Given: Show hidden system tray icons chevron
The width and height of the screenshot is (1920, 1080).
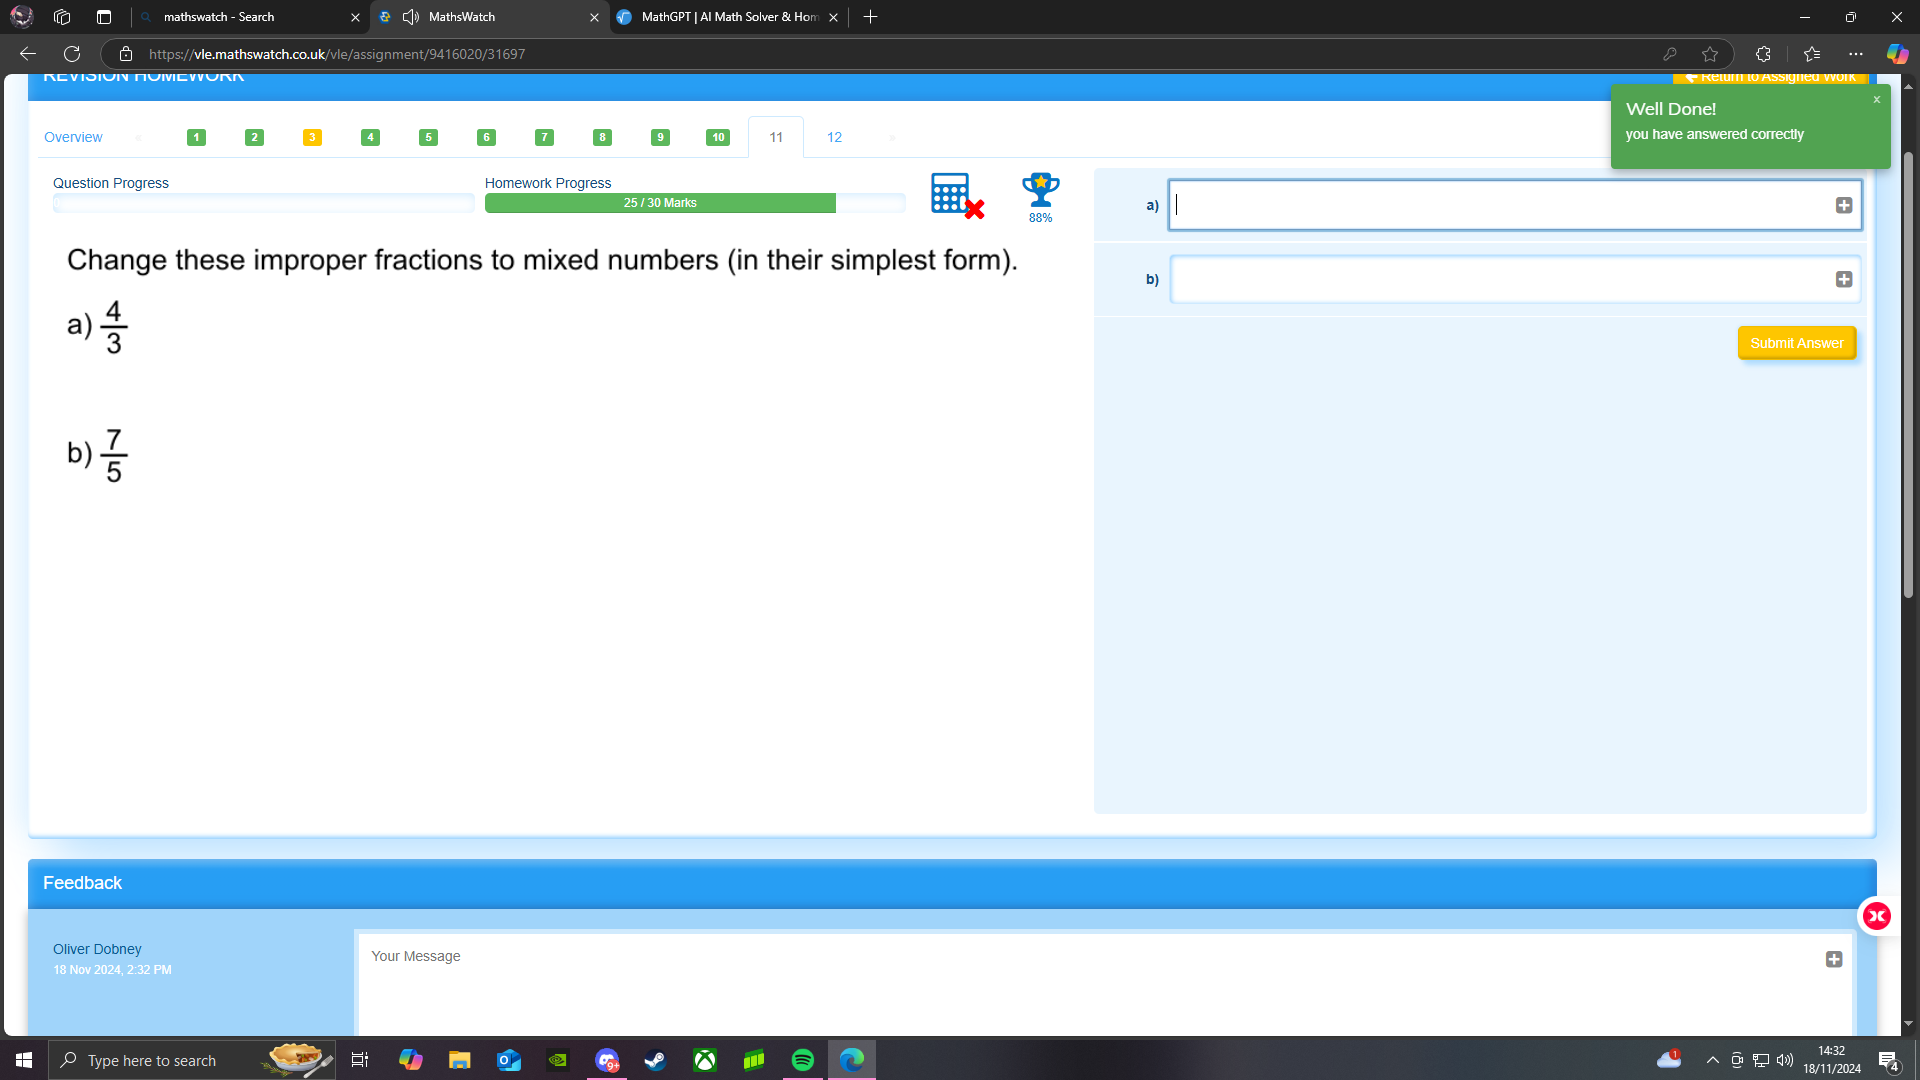Looking at the screenshot, I should (1713, 1060).
